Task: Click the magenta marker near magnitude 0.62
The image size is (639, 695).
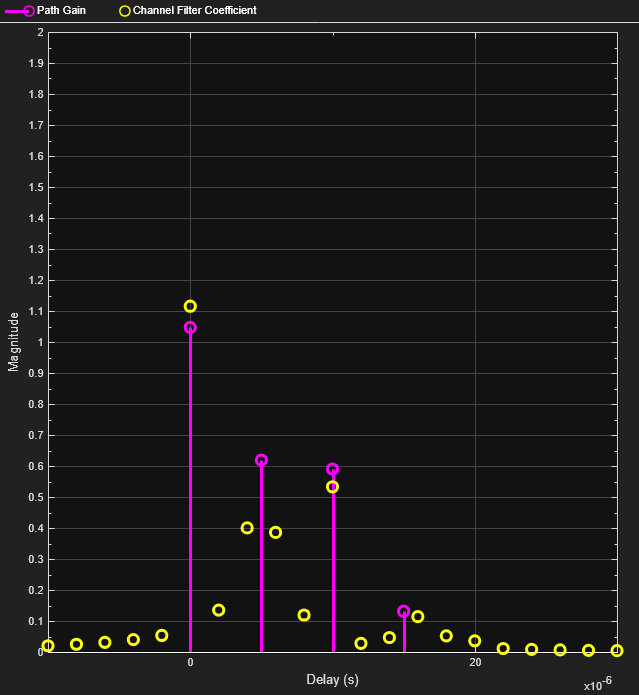Action: (x=261, y=460)
